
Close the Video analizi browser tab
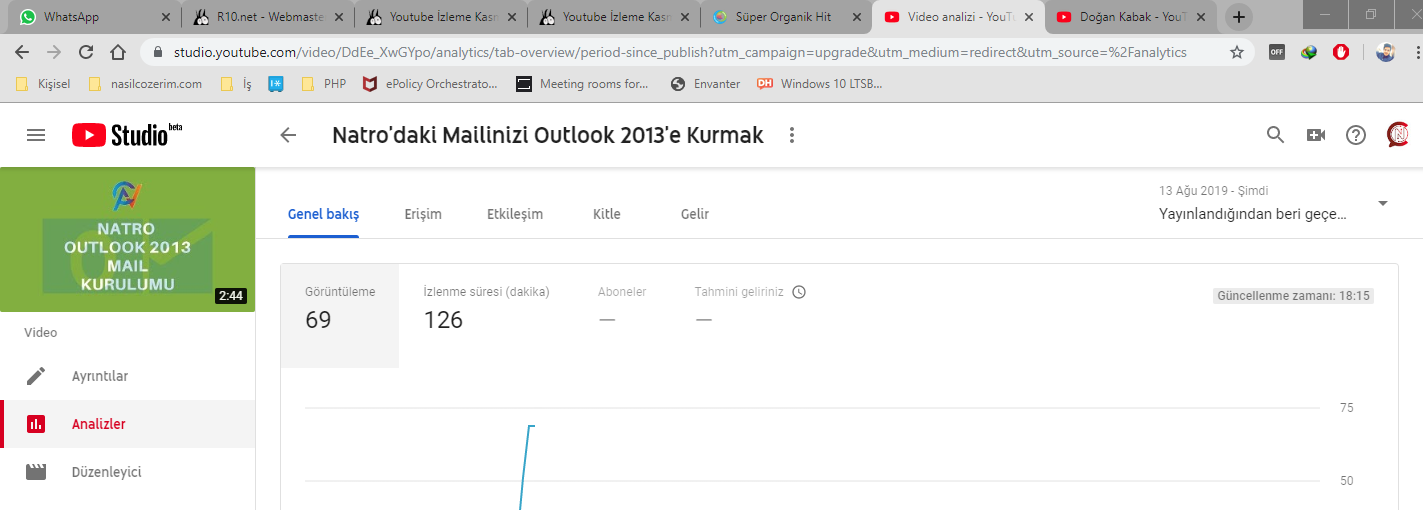[1029, 17]
